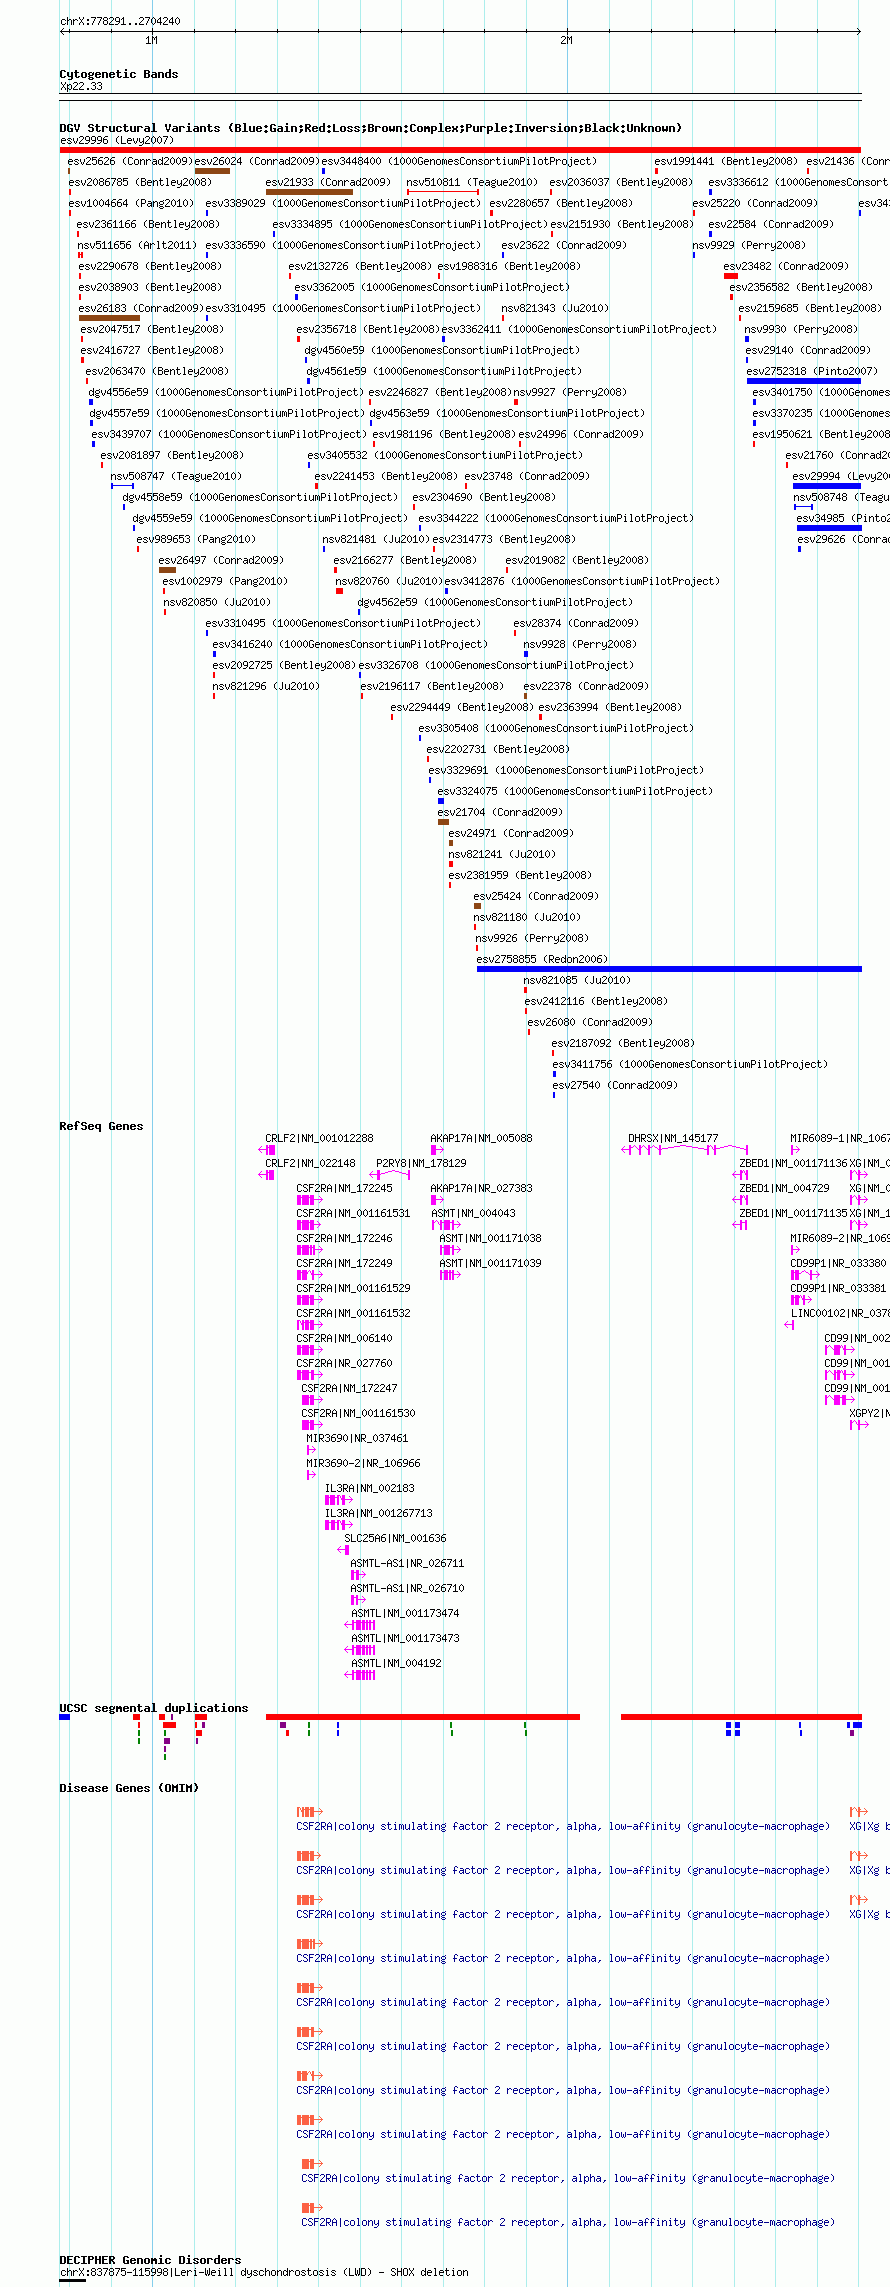The image size is (890, 2287).
Task: Open the CD99P1|NR_033380 gene
Action: coord(838,1263)
